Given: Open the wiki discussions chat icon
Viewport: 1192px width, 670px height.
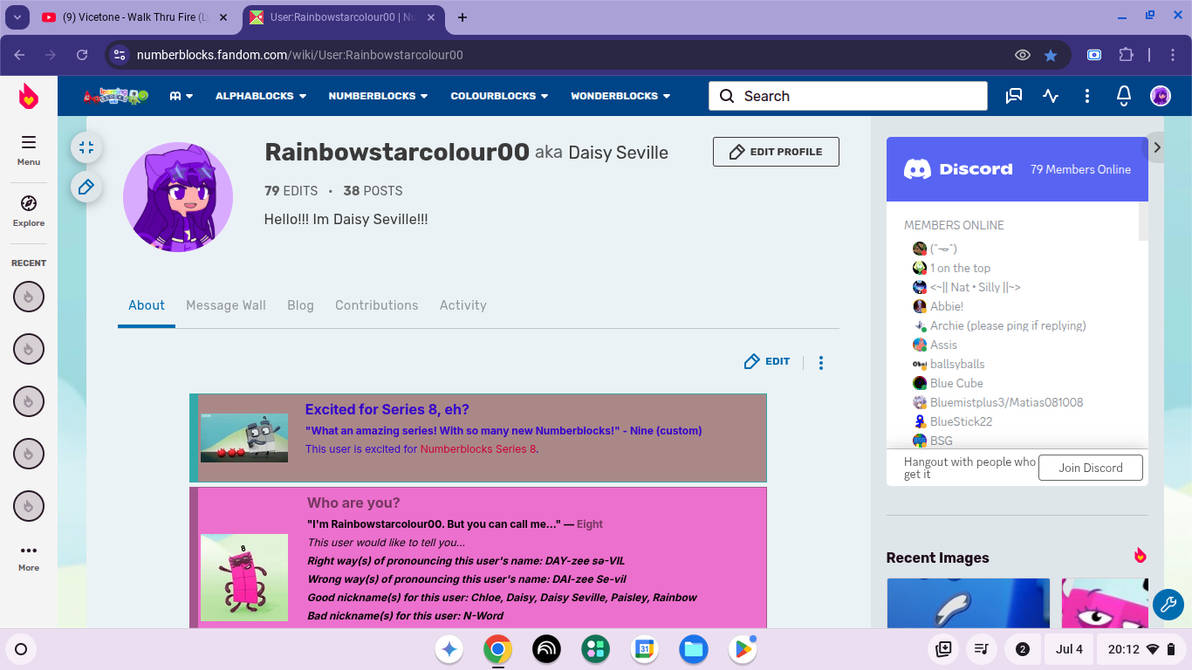Looking at the screenshot, I should [x=1013, y=96].
